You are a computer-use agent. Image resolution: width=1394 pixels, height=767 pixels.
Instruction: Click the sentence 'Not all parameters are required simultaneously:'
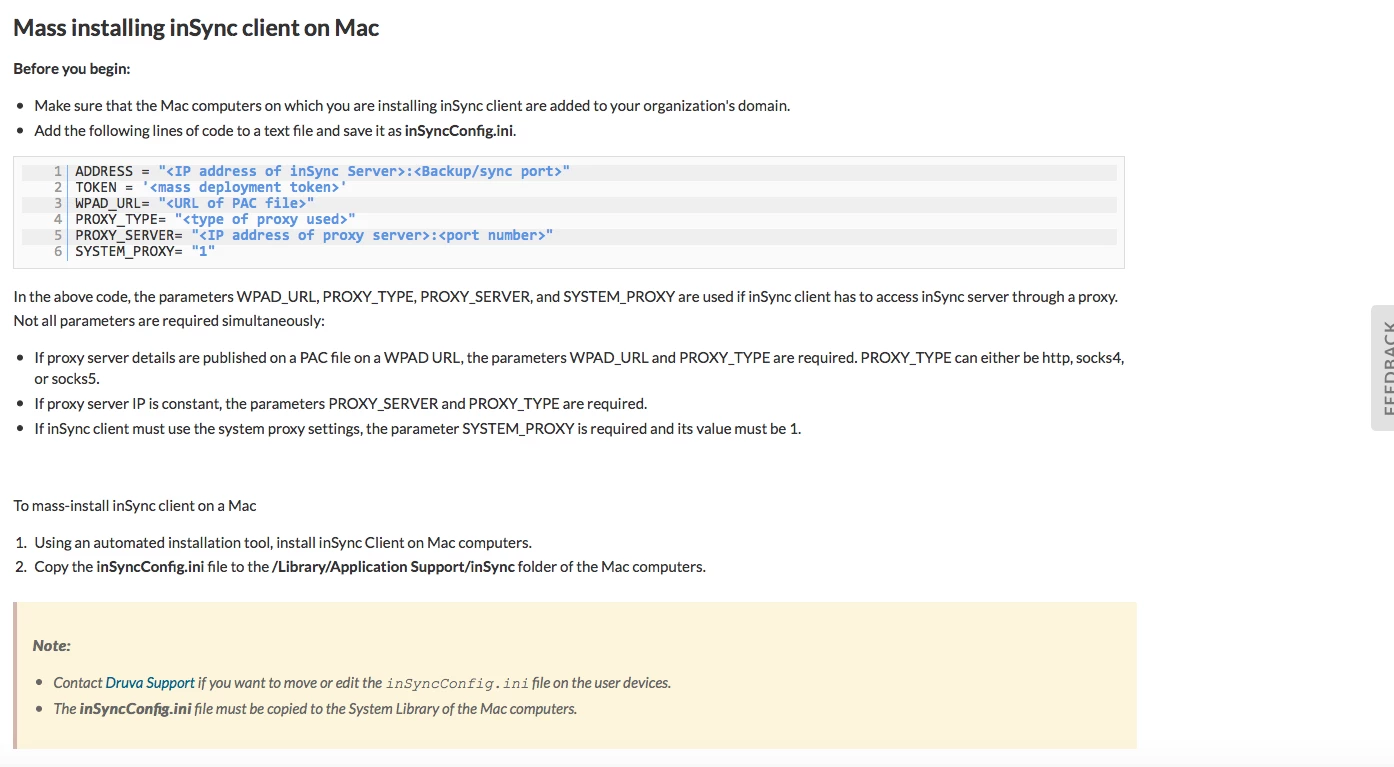pyautogui.click(x=169, y=321)
